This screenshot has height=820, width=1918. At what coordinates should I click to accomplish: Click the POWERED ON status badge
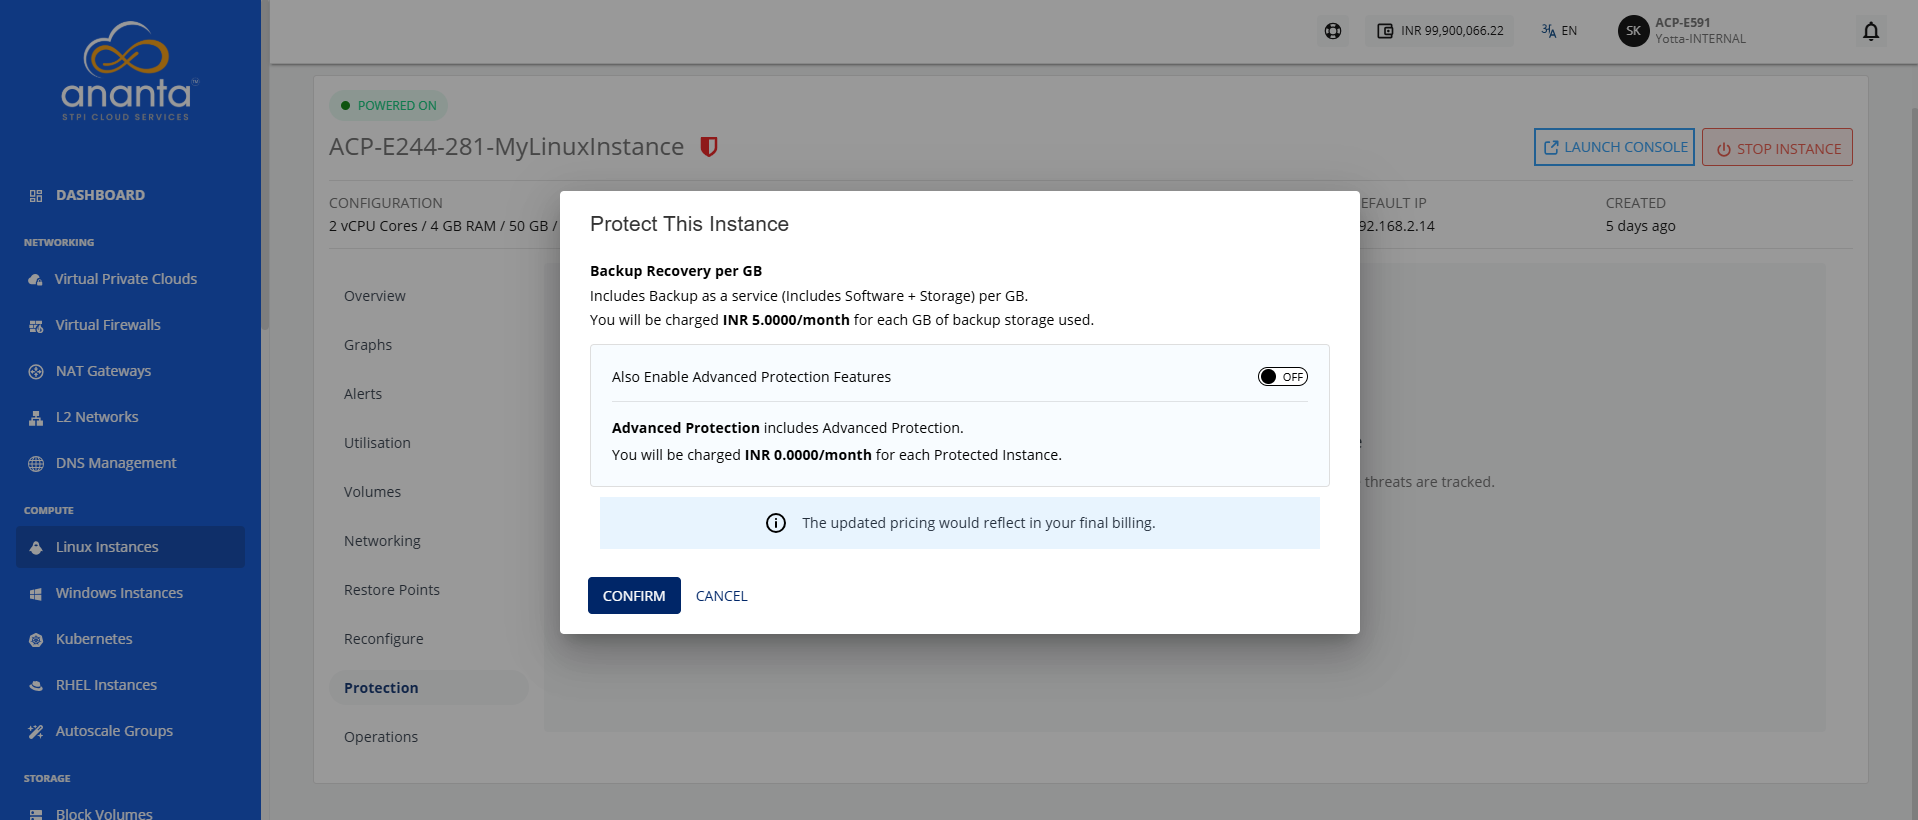point(388,106)
